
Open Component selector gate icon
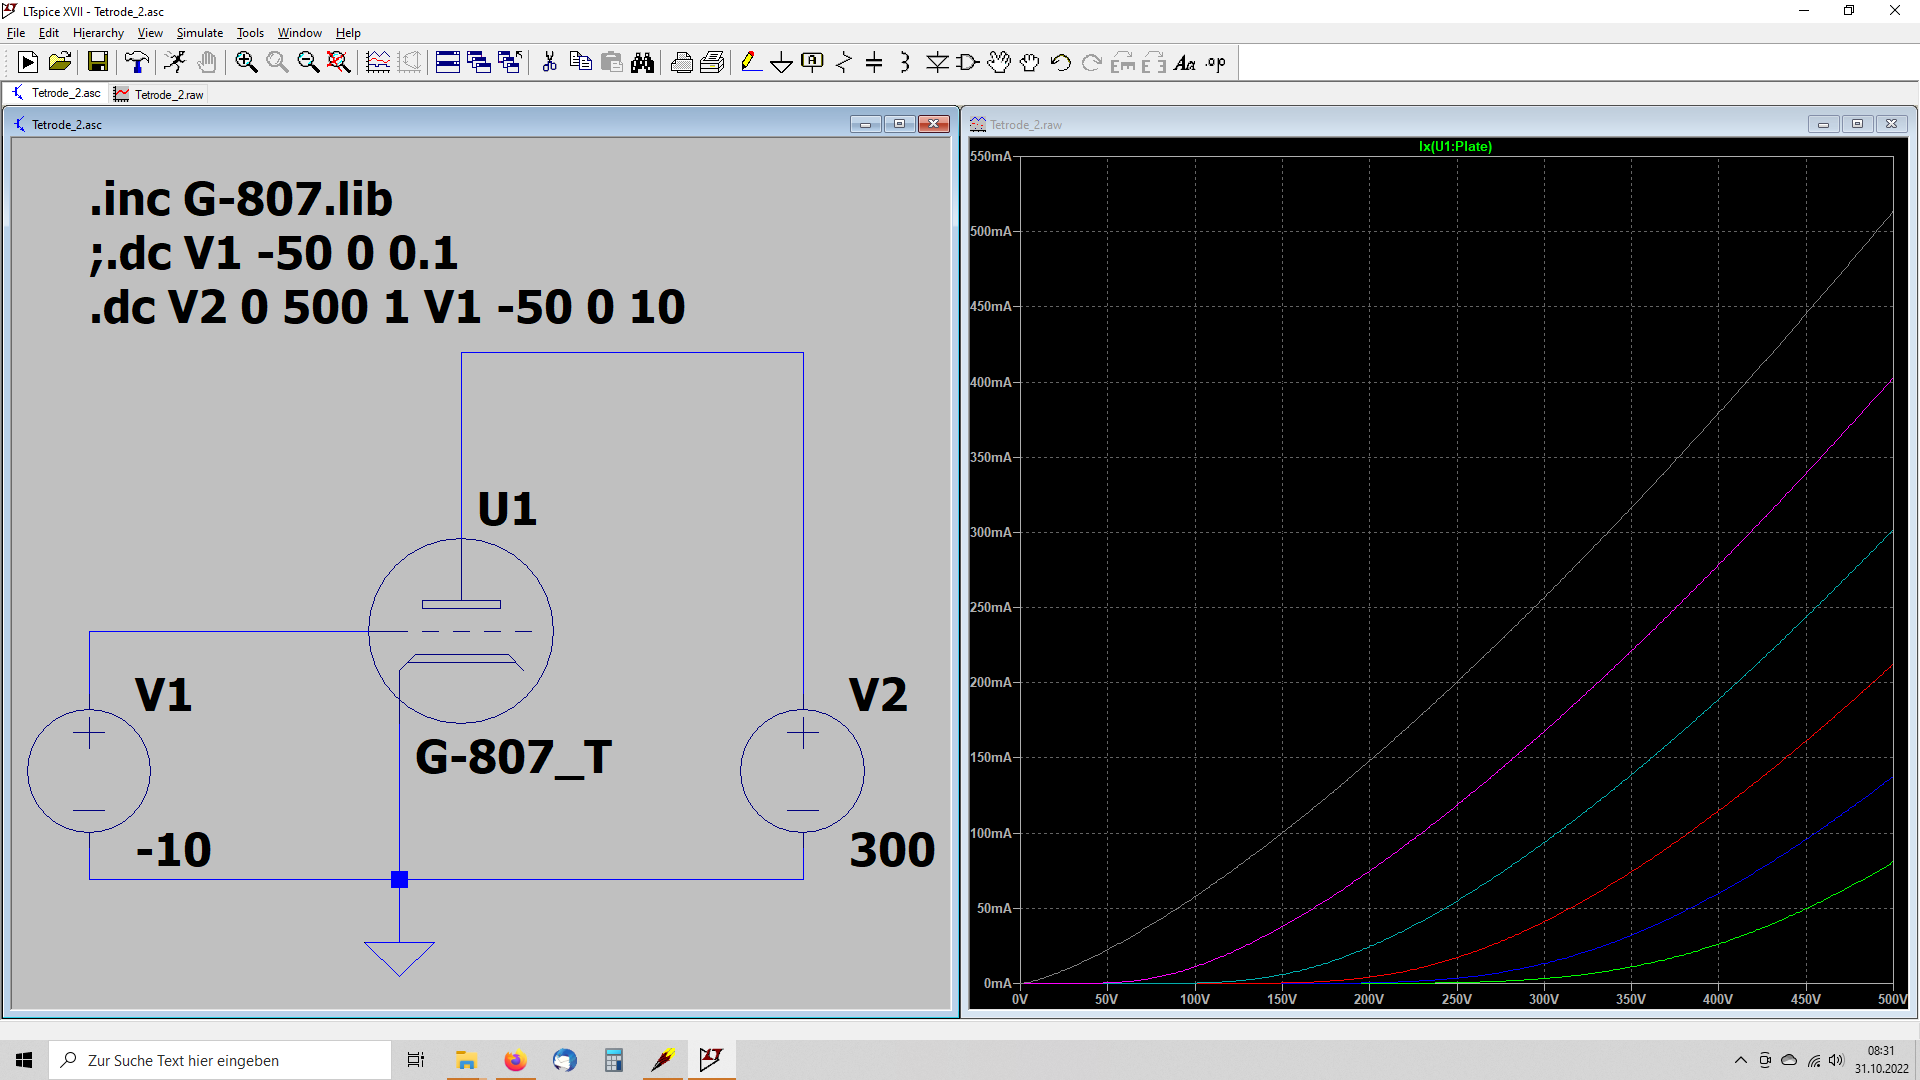968,63
